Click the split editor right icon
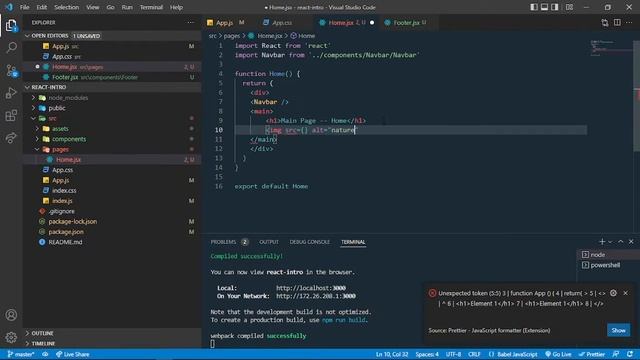The image size is (640, 360). point(617,22)
